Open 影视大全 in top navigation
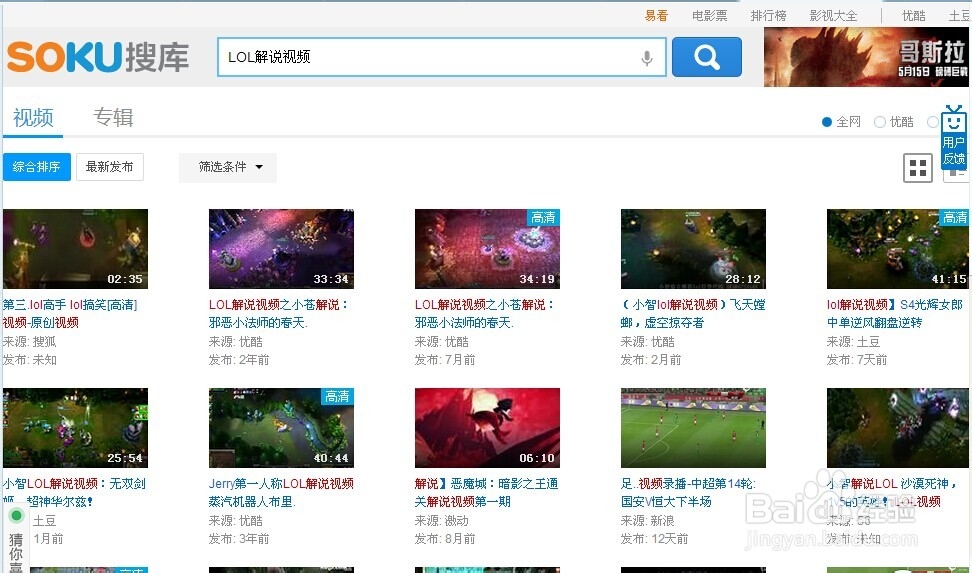 coord(833,16)
